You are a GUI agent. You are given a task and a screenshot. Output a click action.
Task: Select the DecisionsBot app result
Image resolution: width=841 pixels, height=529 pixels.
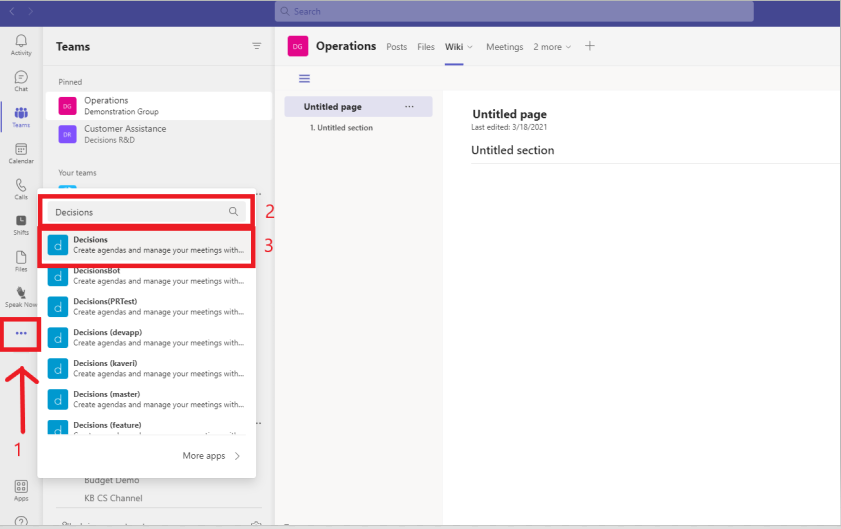[x=146, y=276]
